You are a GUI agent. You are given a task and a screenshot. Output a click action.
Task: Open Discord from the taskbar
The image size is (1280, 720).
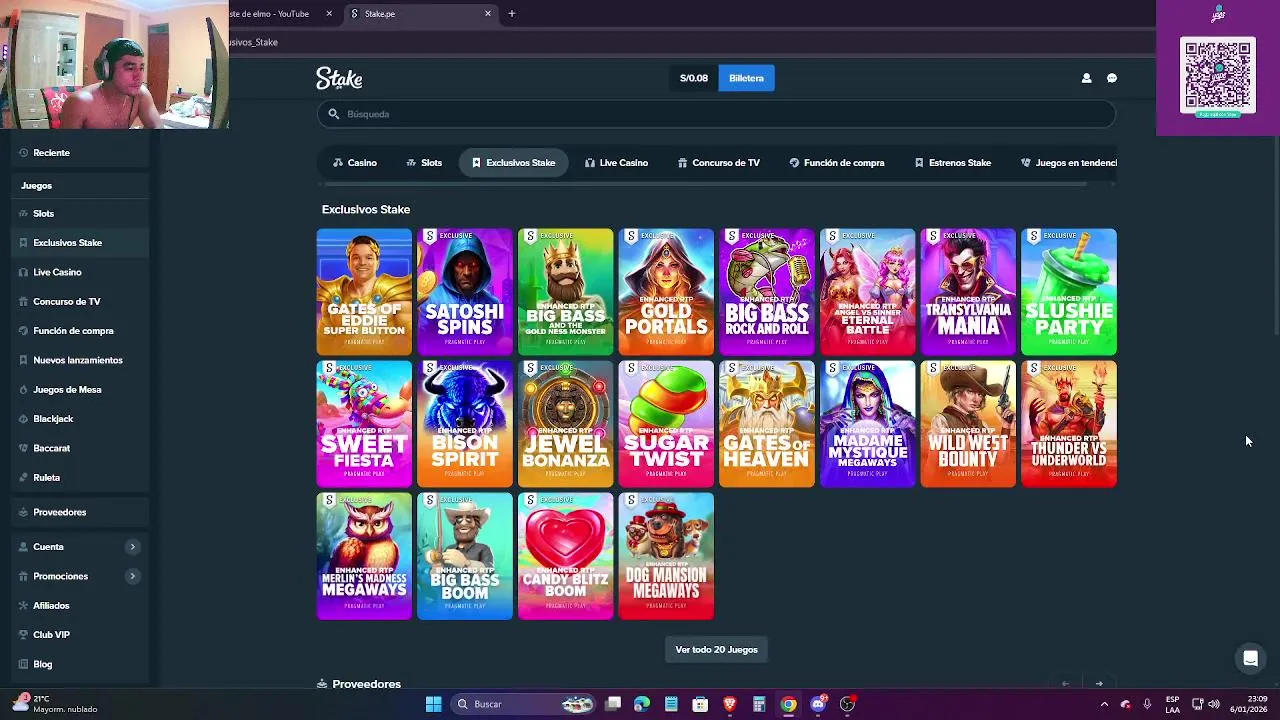(x=818, y=704)
